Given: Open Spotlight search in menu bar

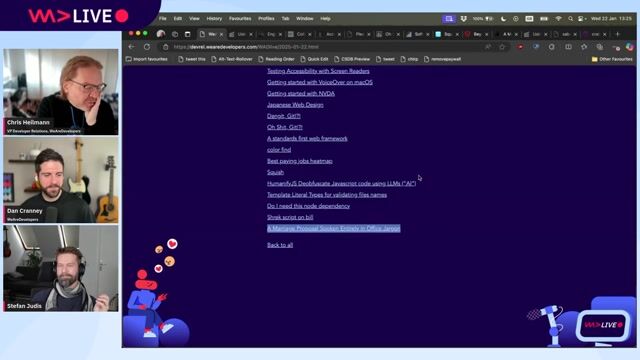Looking at the screenshot, I should coord(571,19).
